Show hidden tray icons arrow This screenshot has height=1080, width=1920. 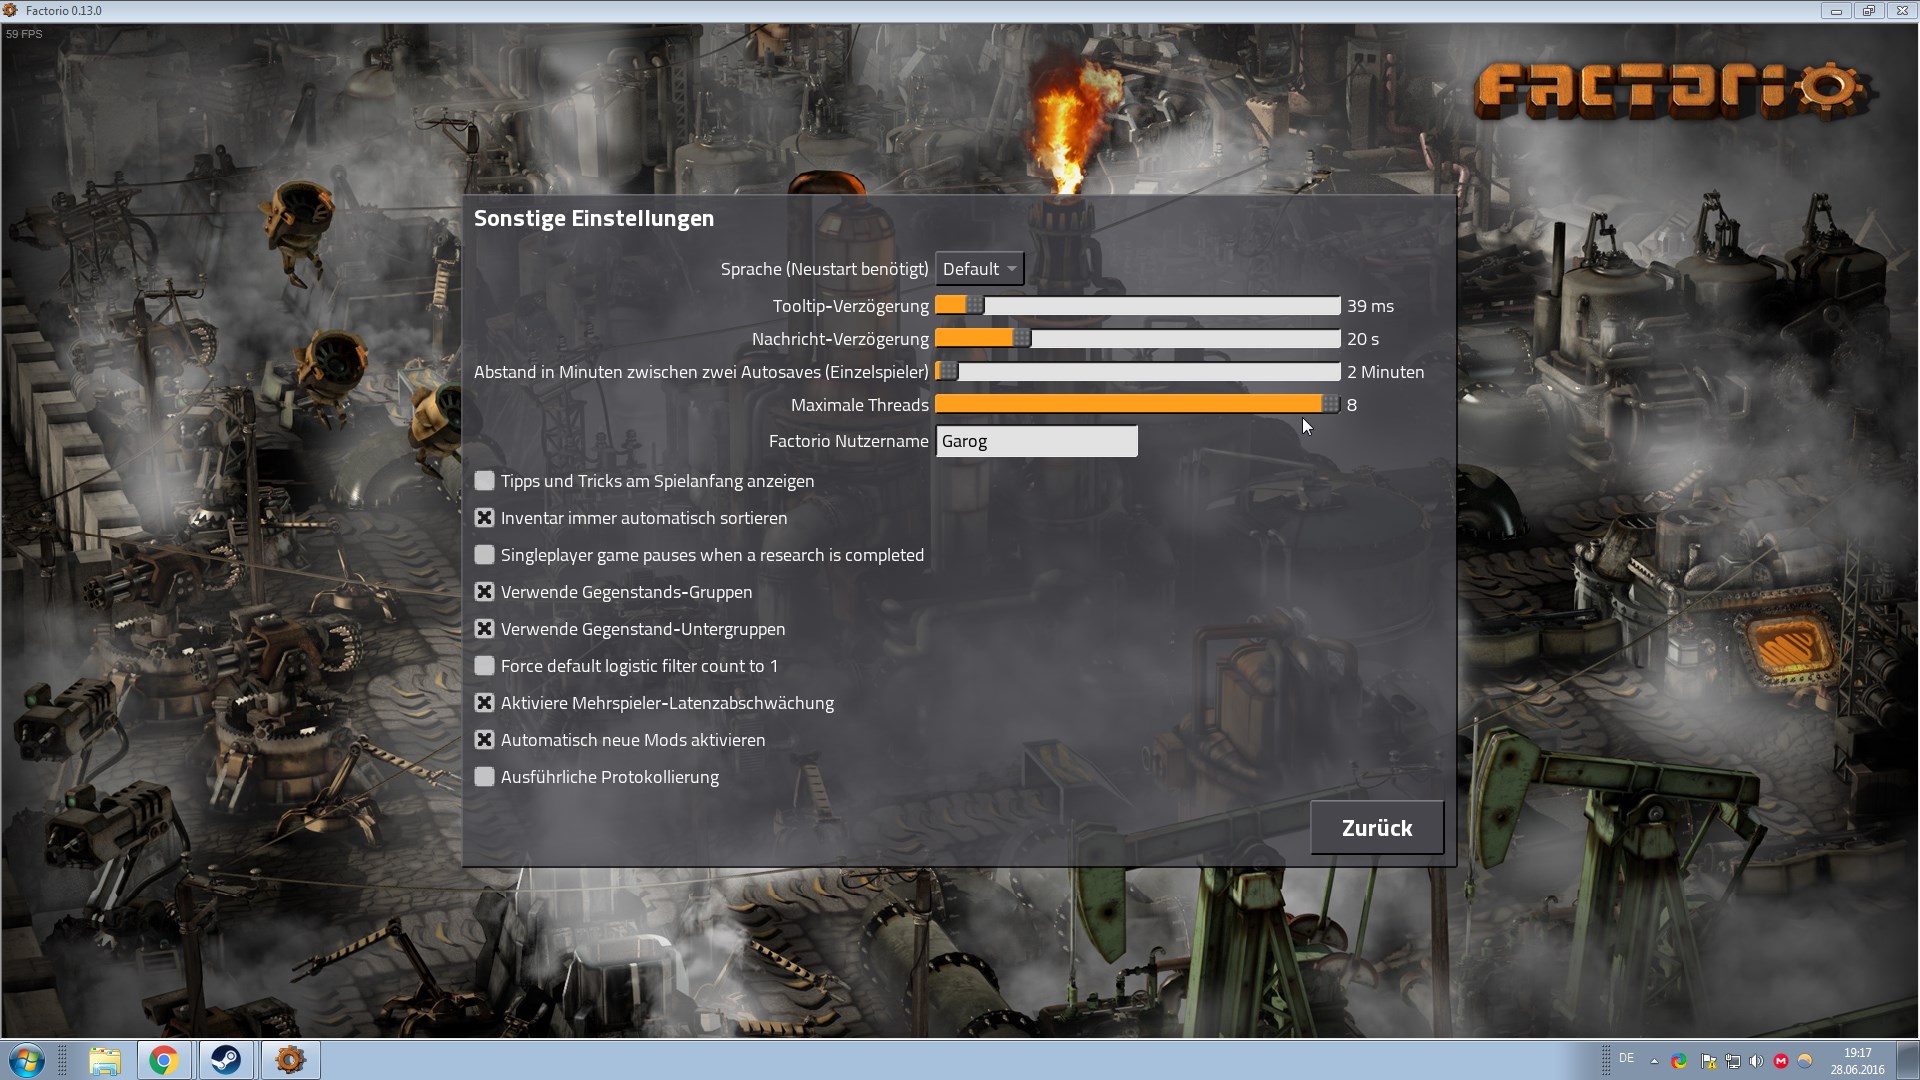tap(1654, 1061)
